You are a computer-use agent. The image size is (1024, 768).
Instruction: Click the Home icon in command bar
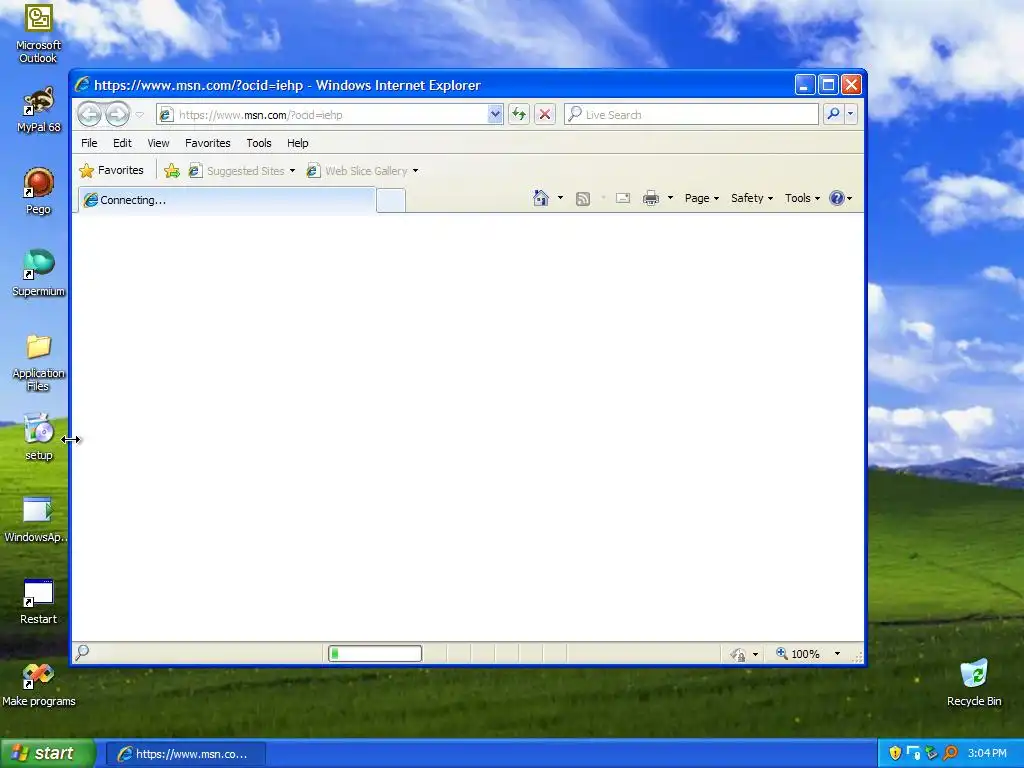coord(541,198)
